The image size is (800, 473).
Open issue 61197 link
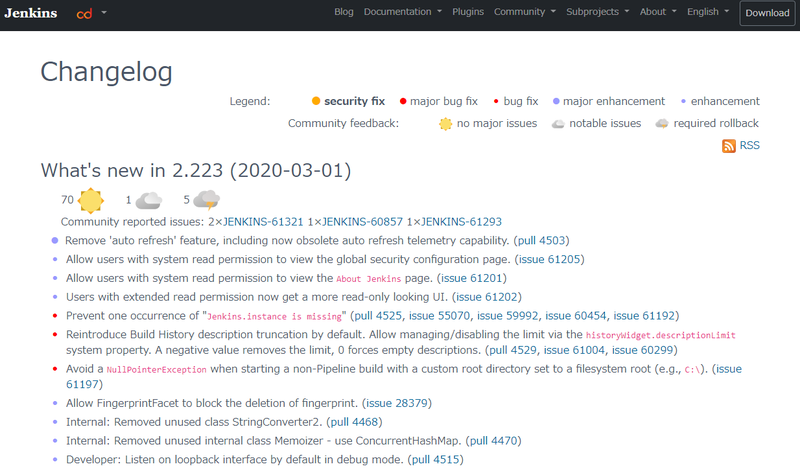[729, 369]
